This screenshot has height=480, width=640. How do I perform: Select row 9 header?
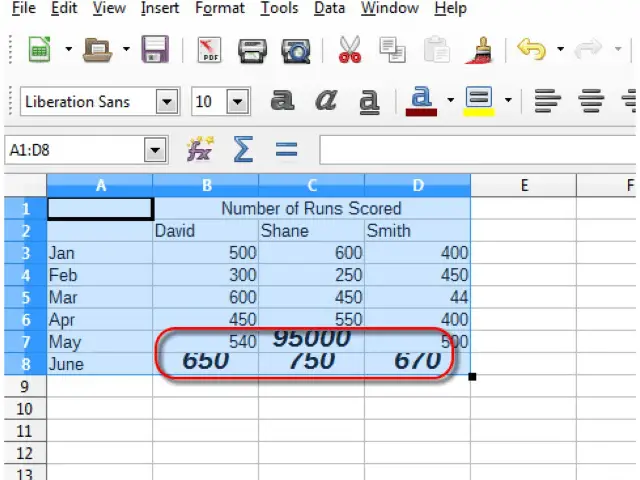tap(25, 387)
